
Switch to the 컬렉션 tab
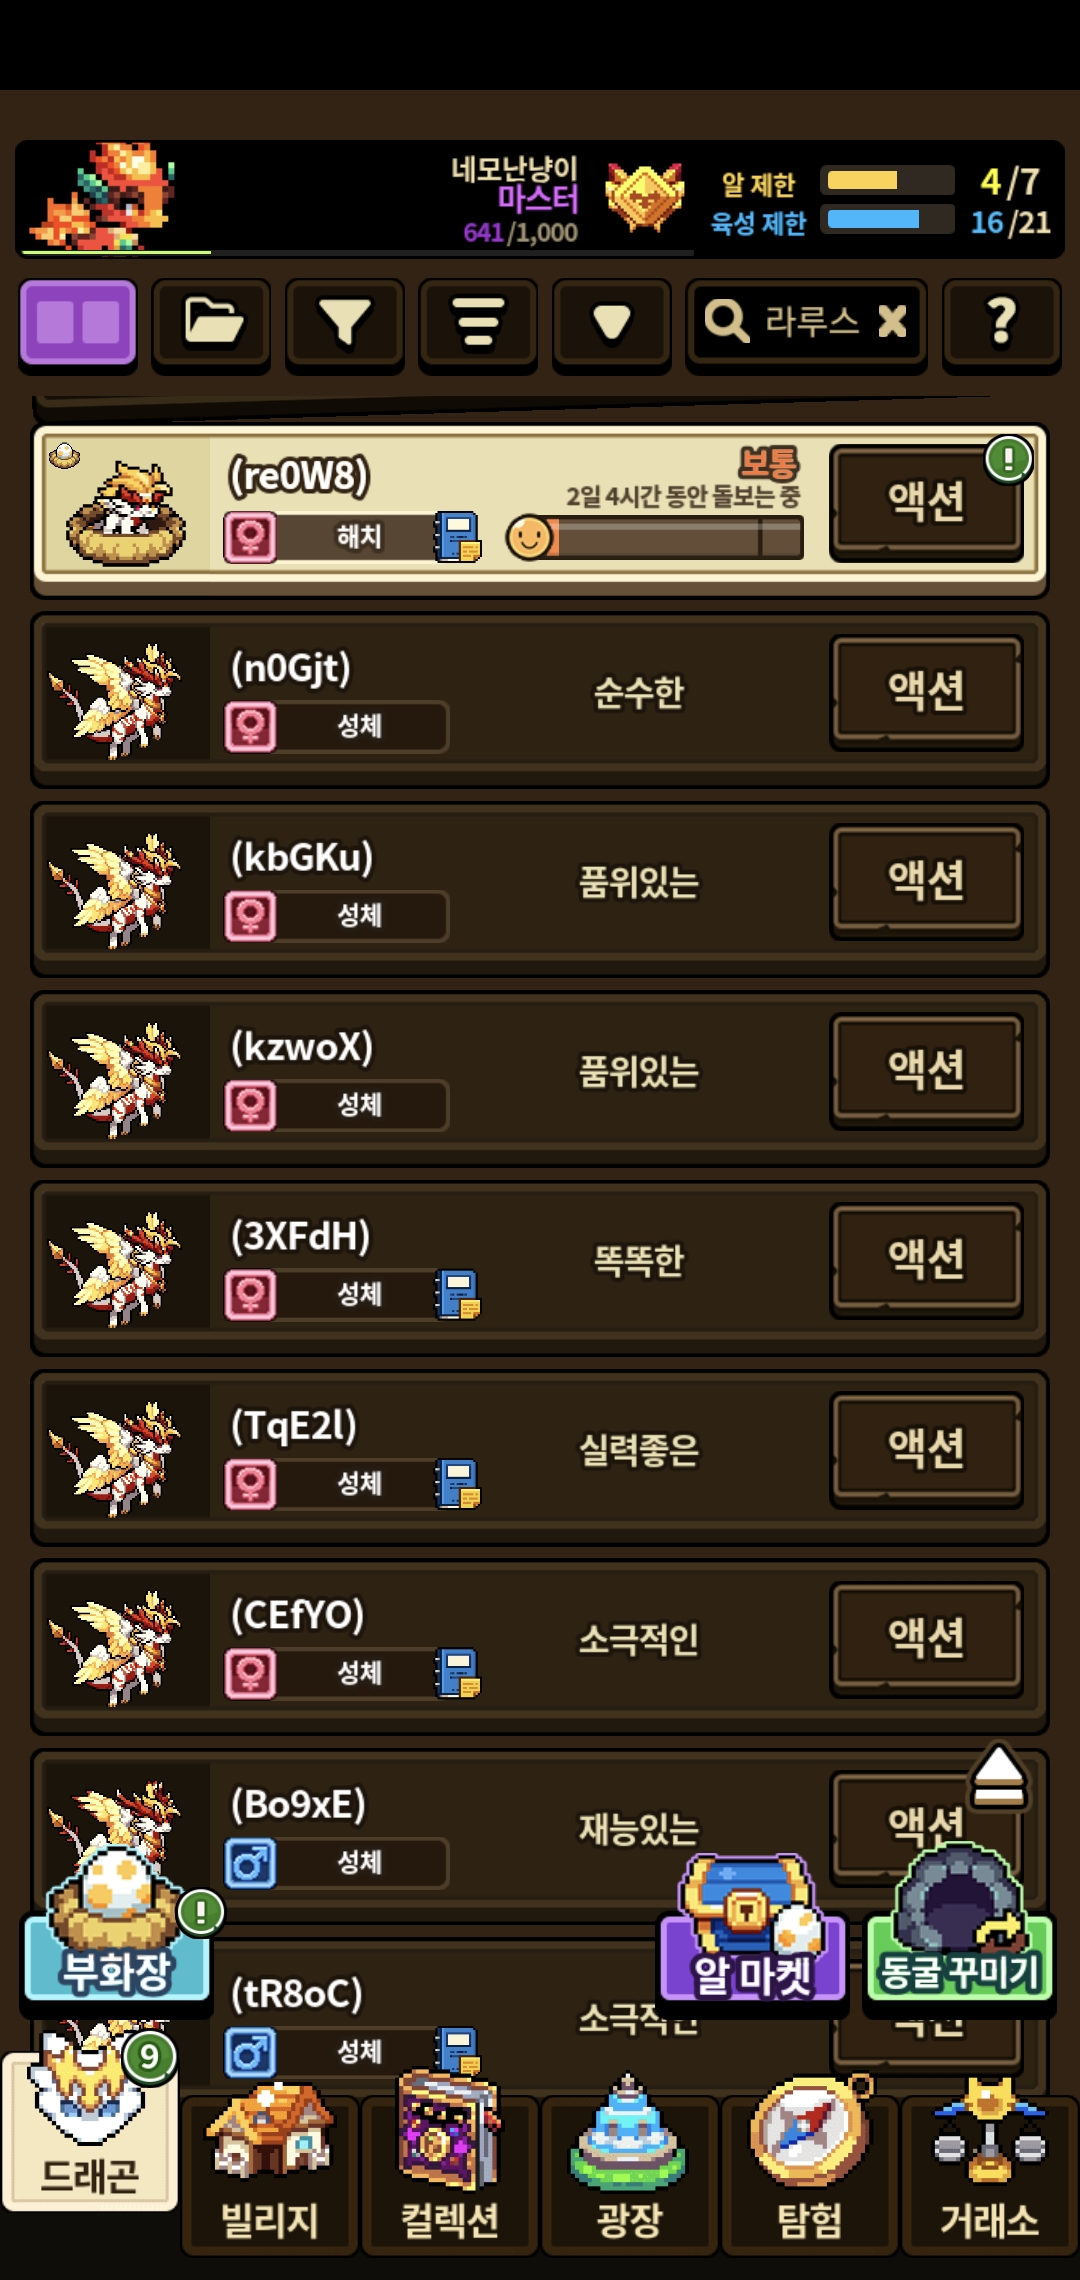click(450, 2169)
